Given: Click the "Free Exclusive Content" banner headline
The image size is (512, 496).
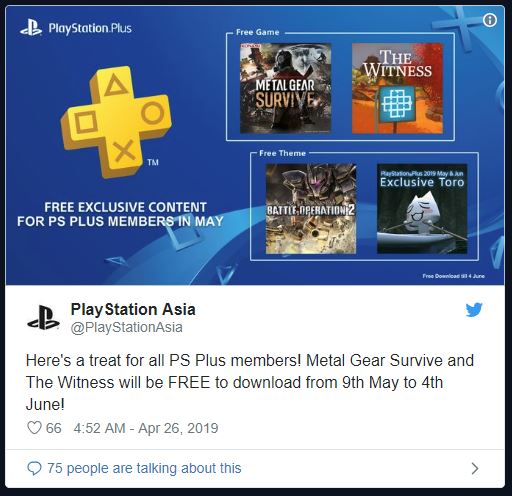Looking at the screenshot, I should 120,214.
